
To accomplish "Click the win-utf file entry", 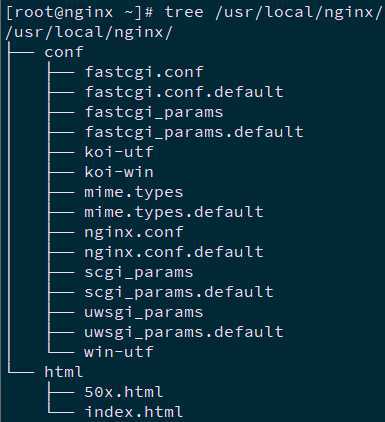I will pyautogui.click(x=119, y=352).
